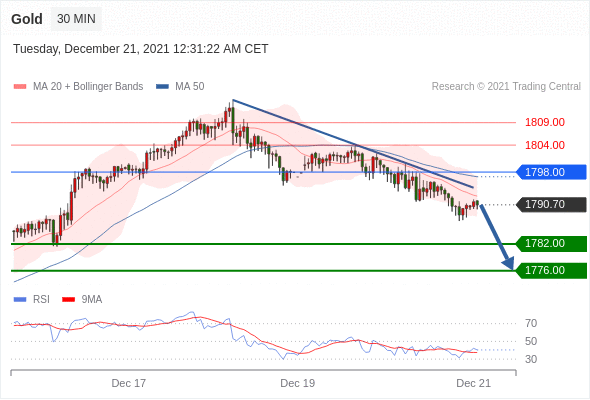Image resolution: width=590 pixels, height=400 pixels.
Task: Toggle the 9MA legend label
Action: 92,300
